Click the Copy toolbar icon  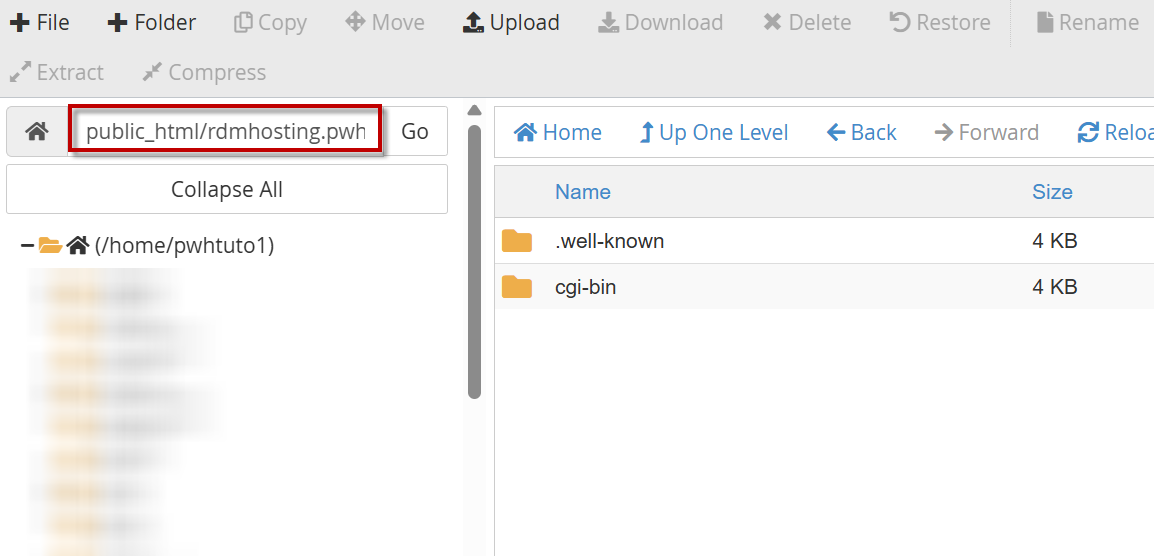coord(270,22)
